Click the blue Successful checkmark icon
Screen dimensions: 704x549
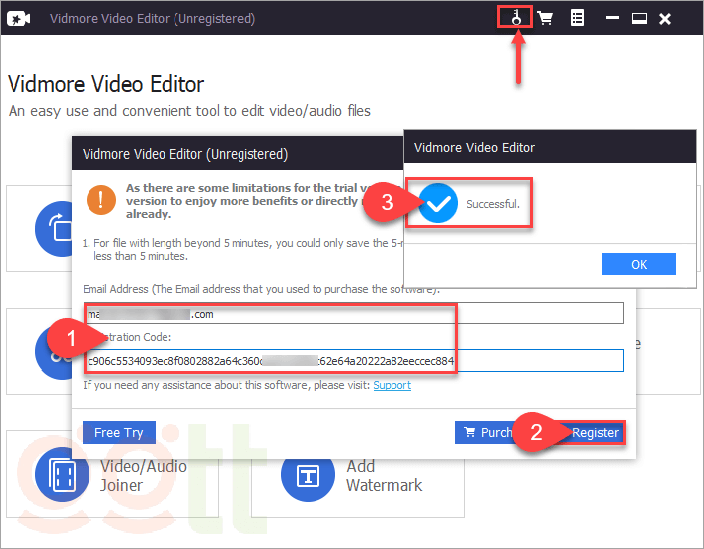click(438, 203)
